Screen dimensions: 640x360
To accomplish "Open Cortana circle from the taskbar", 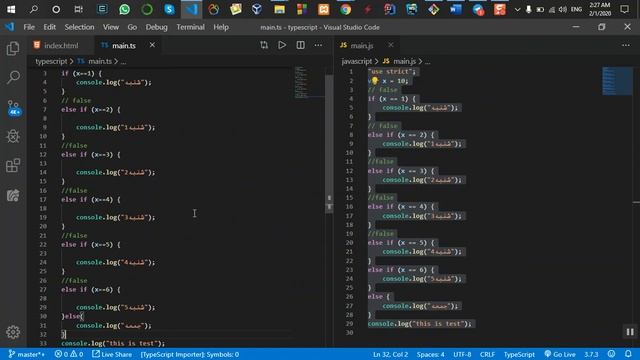I will click(x=56, y=9).
